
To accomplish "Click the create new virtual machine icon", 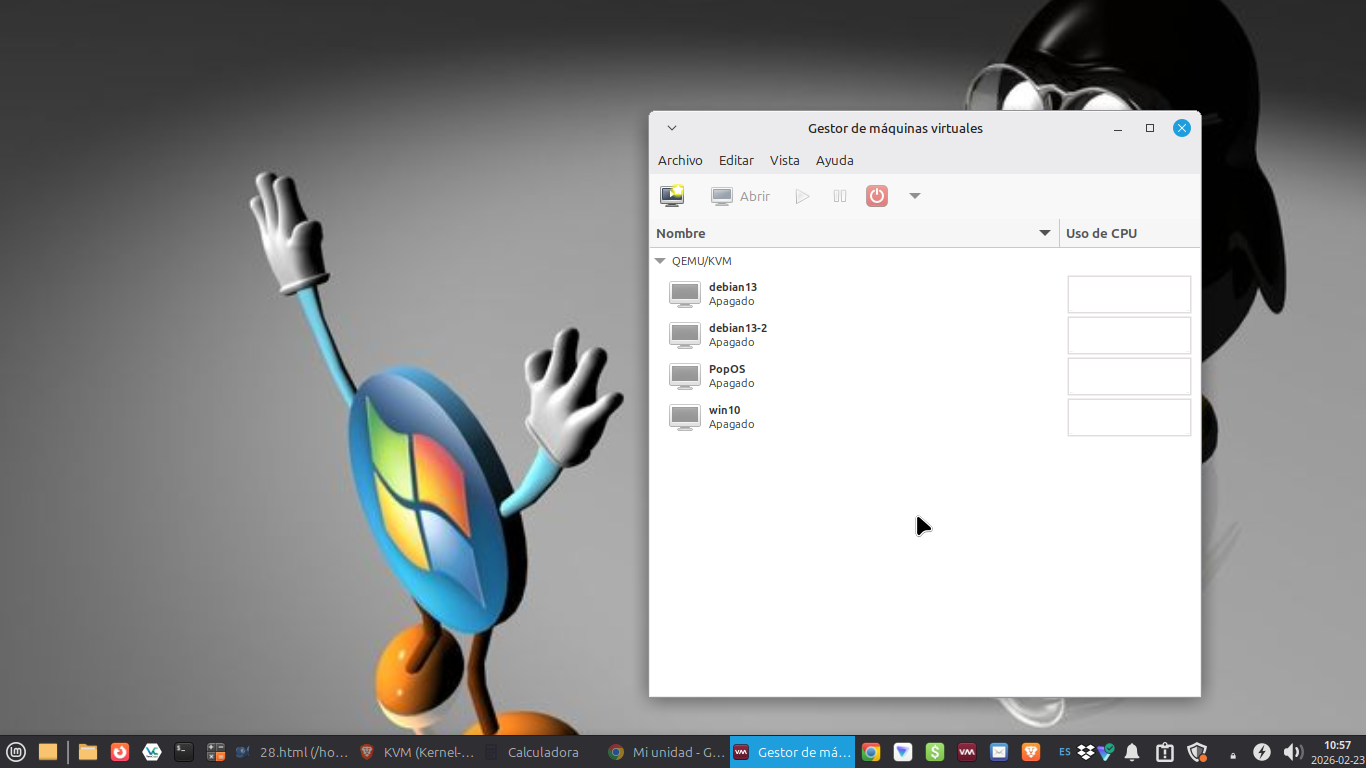I will click(672, 196).
